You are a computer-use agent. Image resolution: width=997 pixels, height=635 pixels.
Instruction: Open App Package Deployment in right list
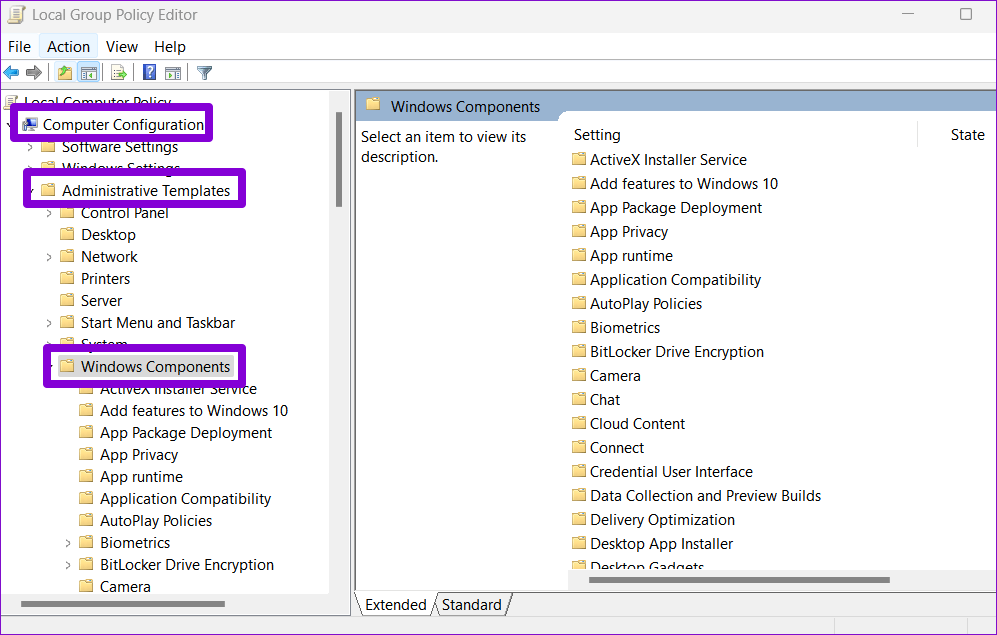[675, 208]
